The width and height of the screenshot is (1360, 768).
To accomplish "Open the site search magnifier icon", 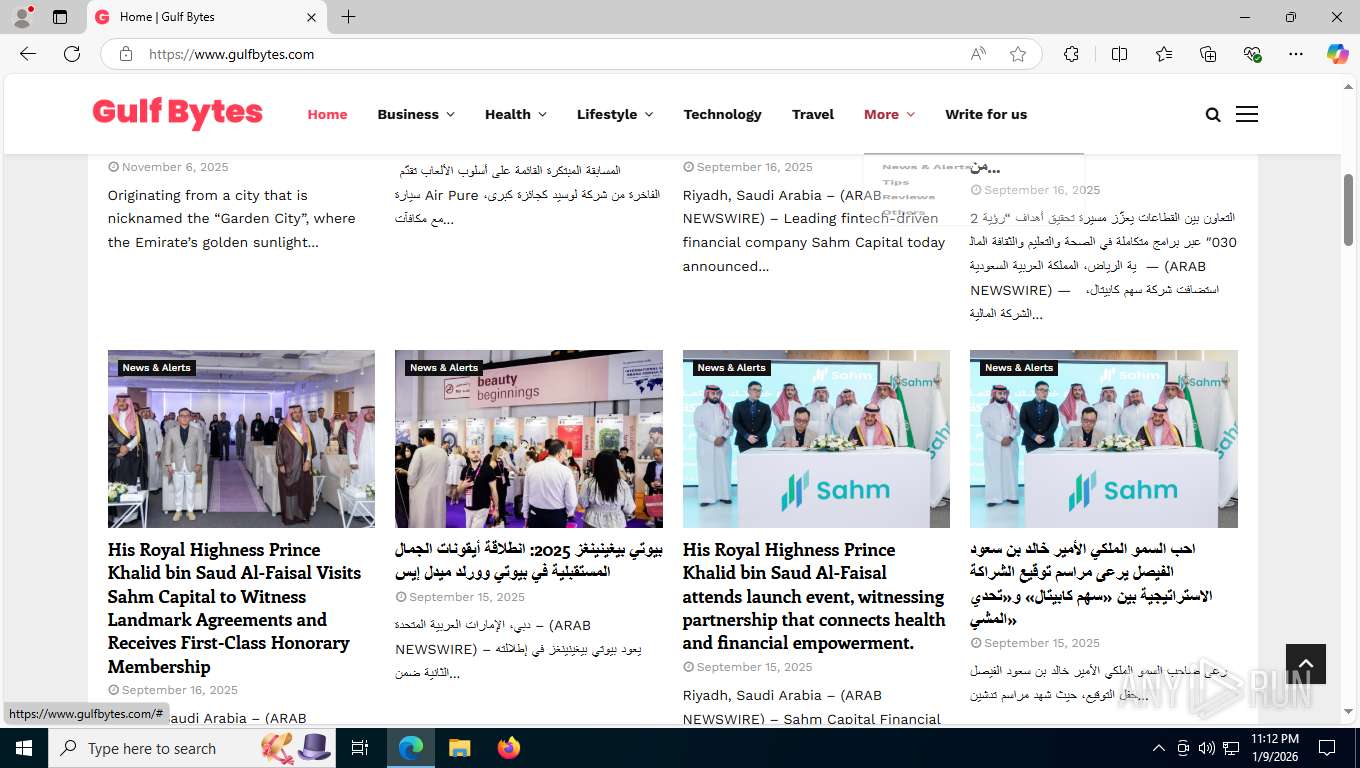I will (1213, 115).
